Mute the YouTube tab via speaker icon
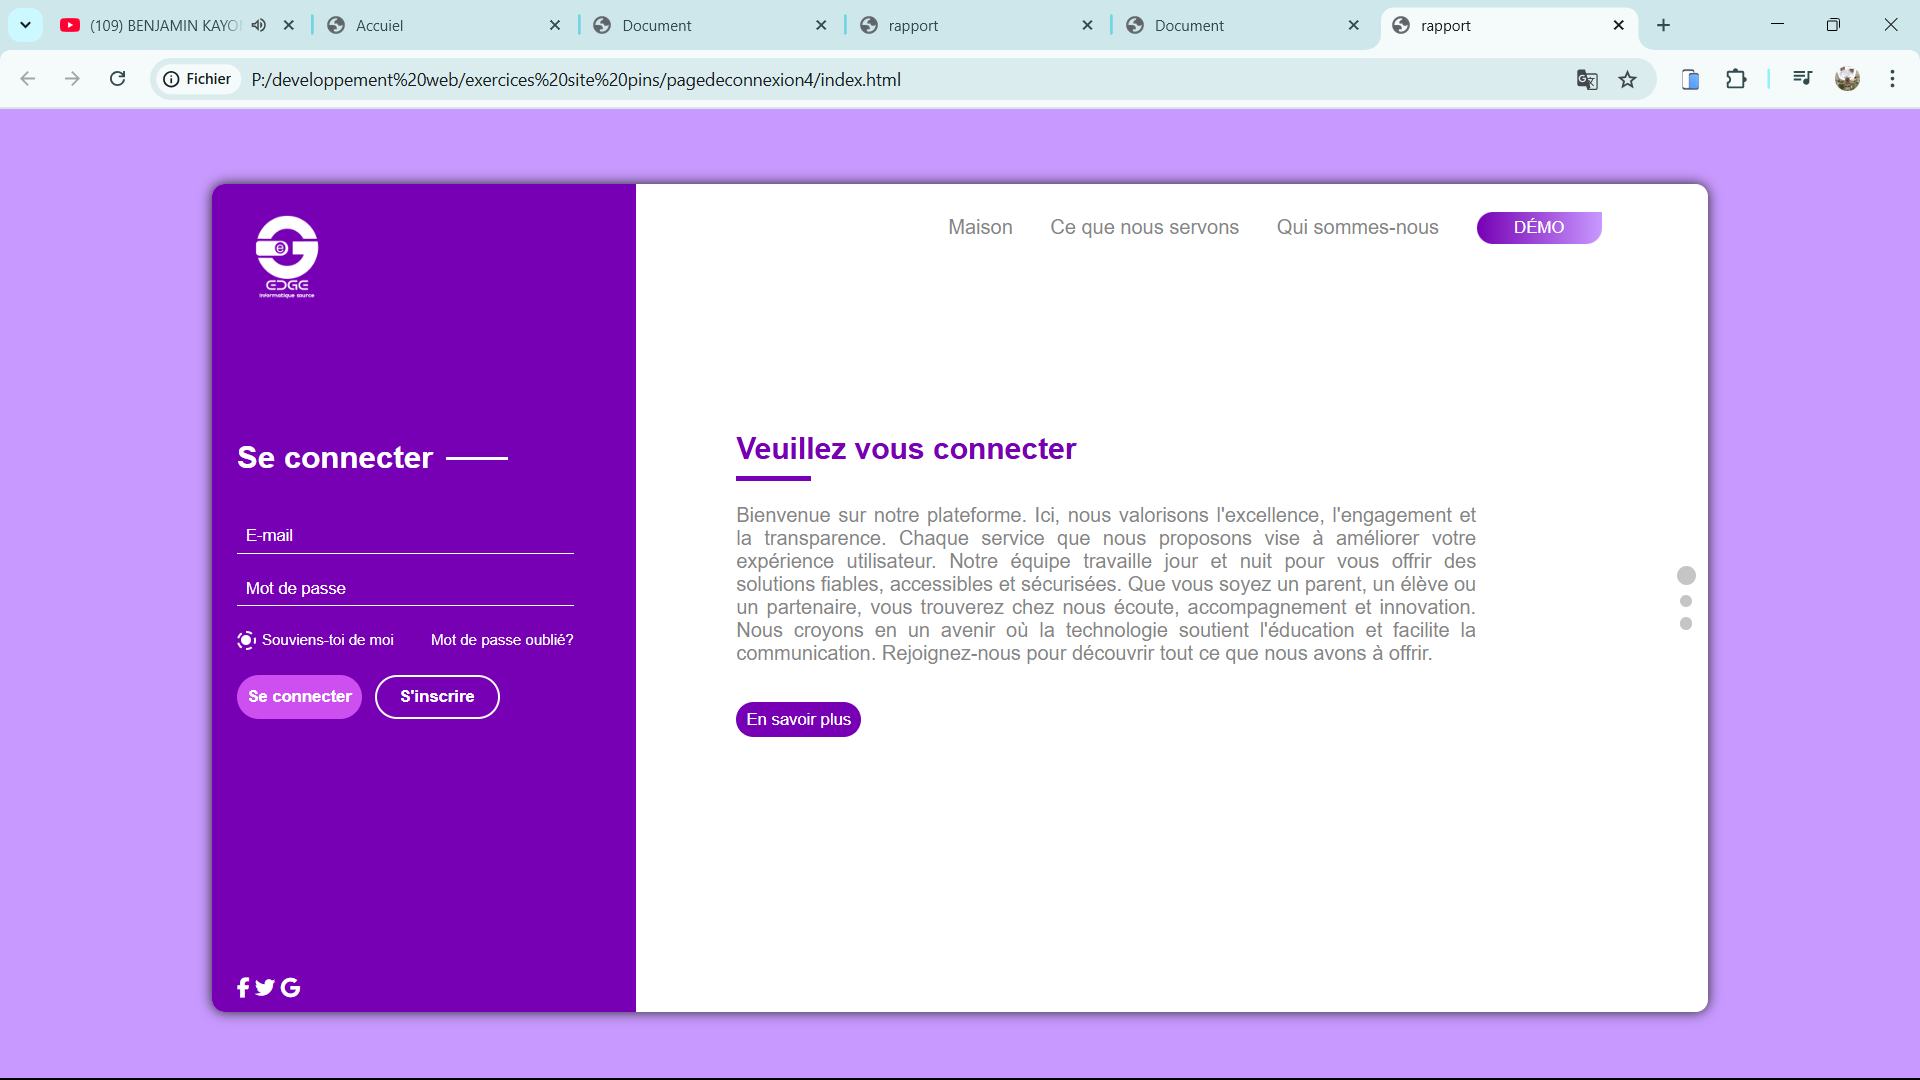This screenshot has height=1080, width=1920. click(x=259, y=25)
